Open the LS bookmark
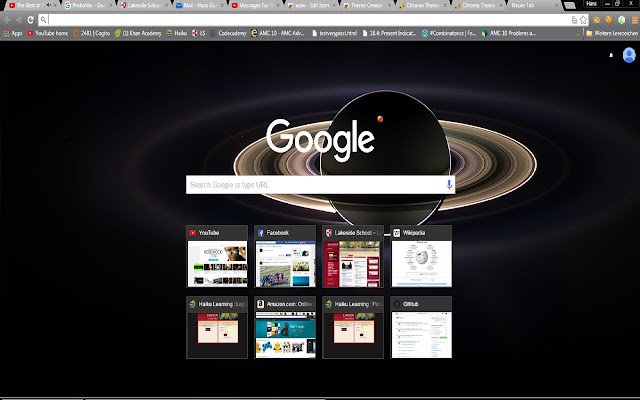 tap(199, 33)
